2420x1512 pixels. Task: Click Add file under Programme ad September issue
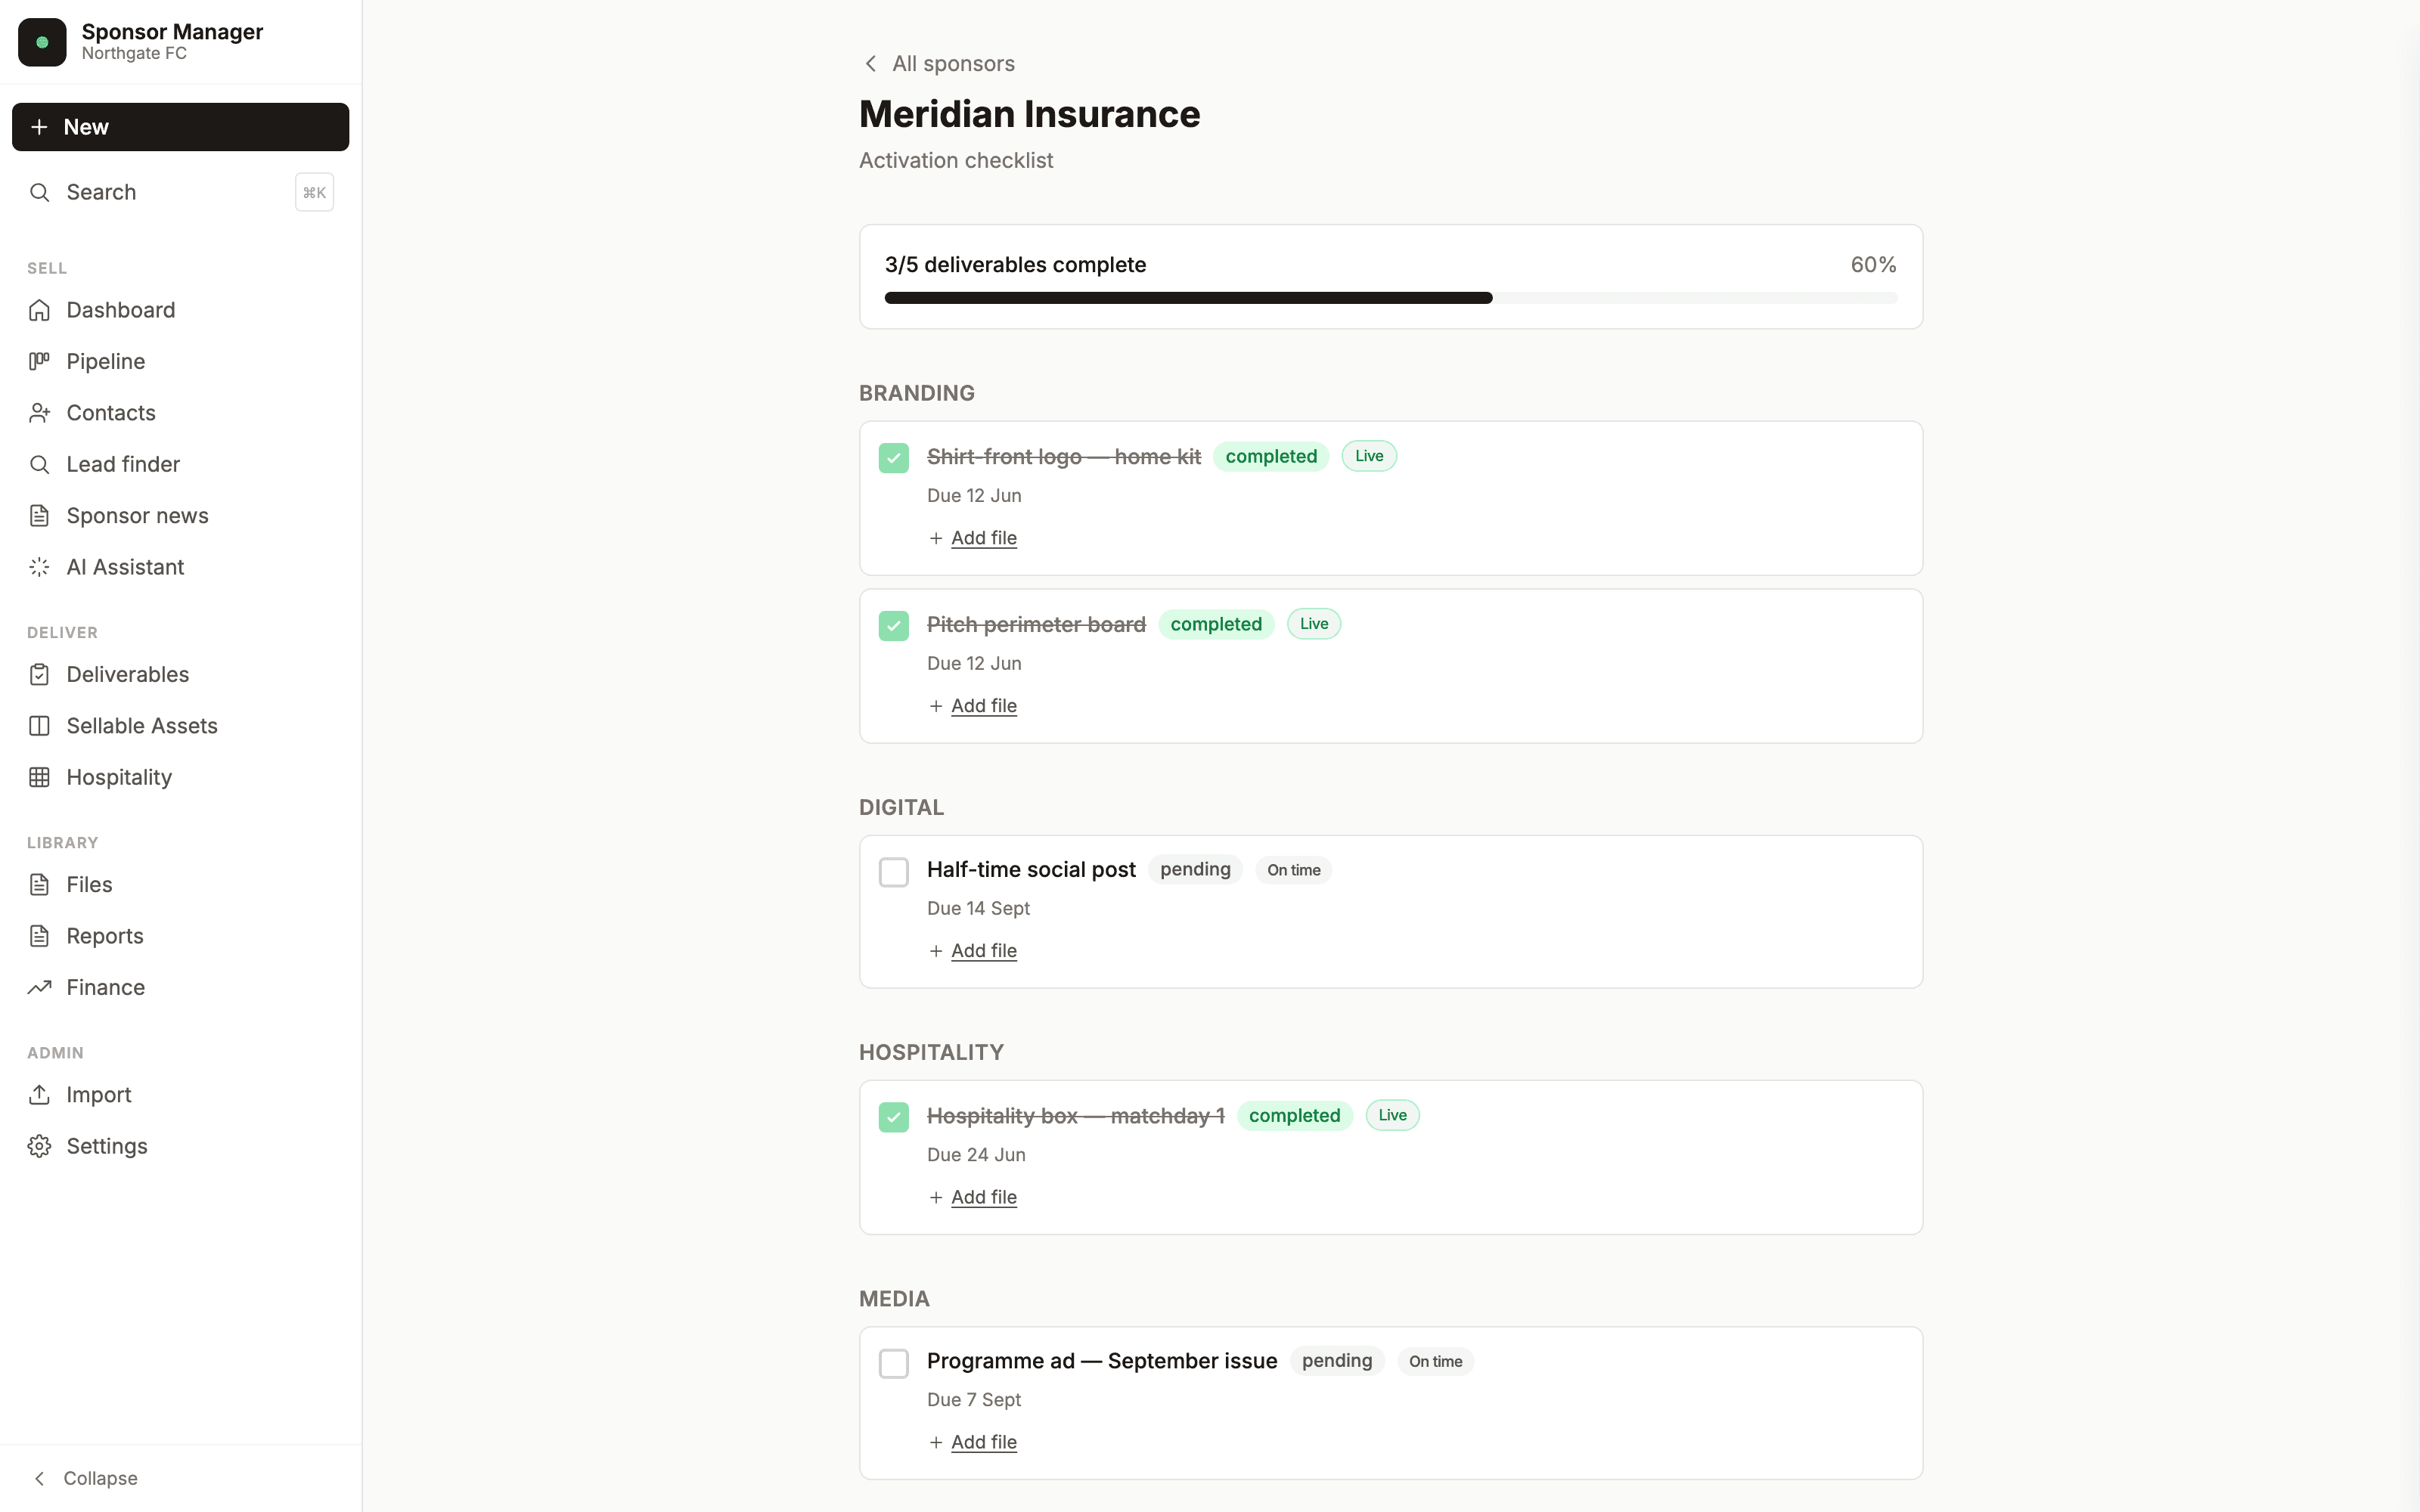click(984, 1442)
